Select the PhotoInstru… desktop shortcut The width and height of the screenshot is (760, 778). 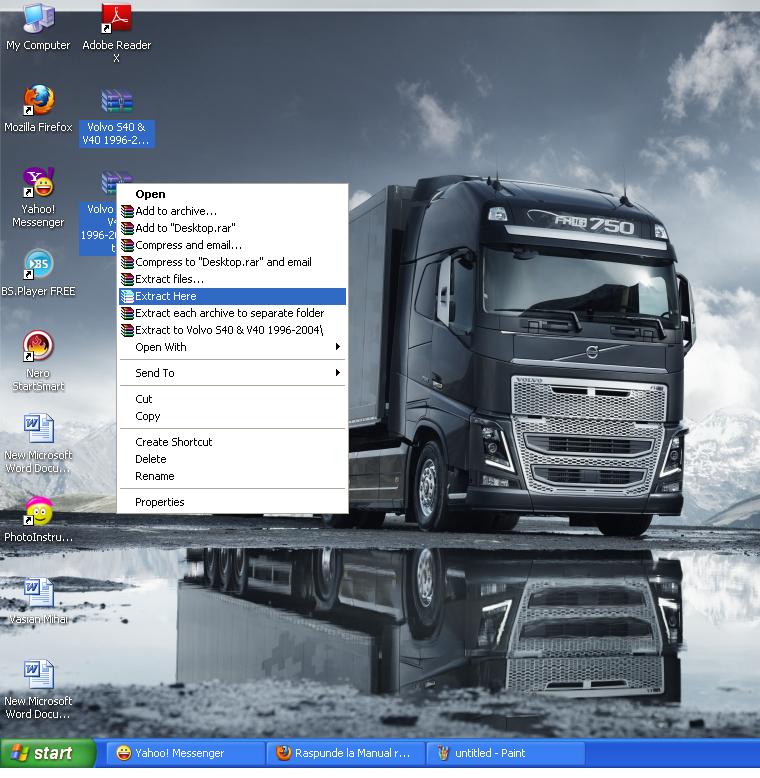38,519
